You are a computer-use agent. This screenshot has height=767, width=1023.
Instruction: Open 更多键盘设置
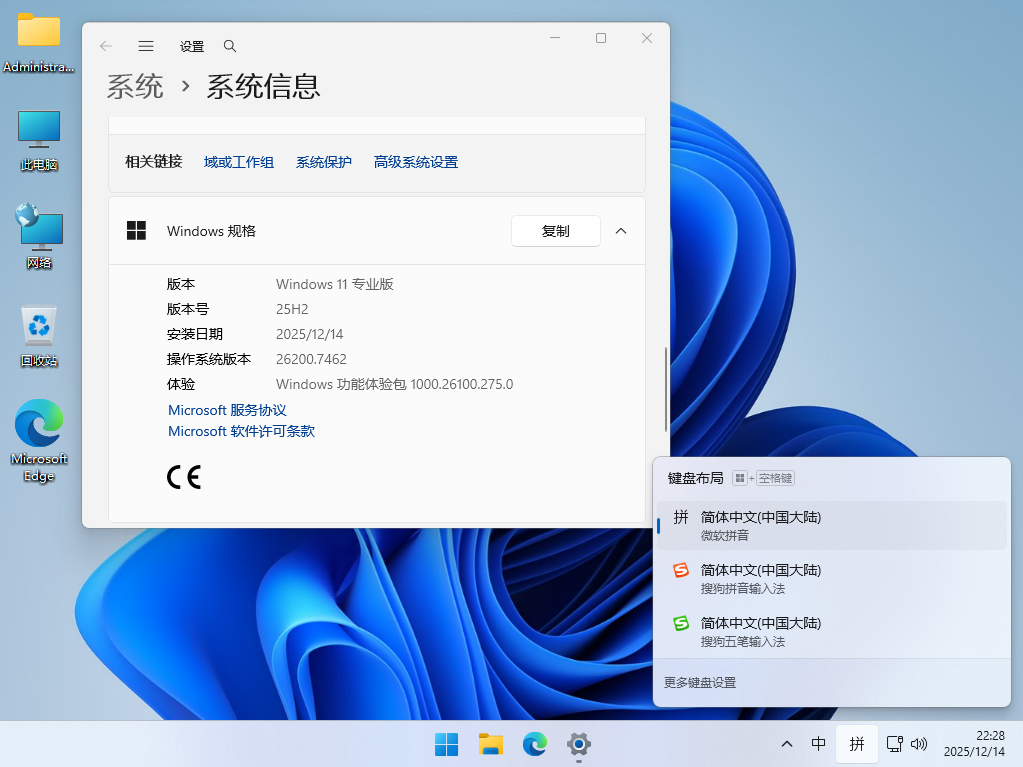(699, 682)
